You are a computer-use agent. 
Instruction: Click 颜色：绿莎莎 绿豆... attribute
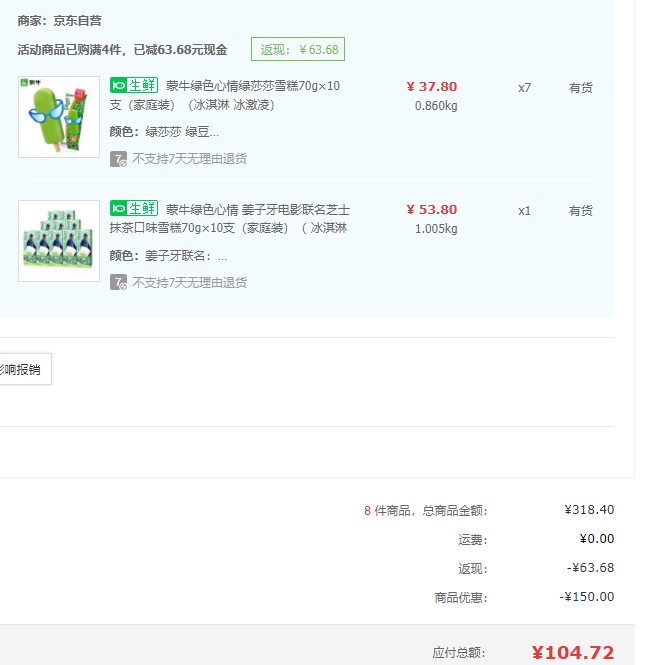pos(164,132)
